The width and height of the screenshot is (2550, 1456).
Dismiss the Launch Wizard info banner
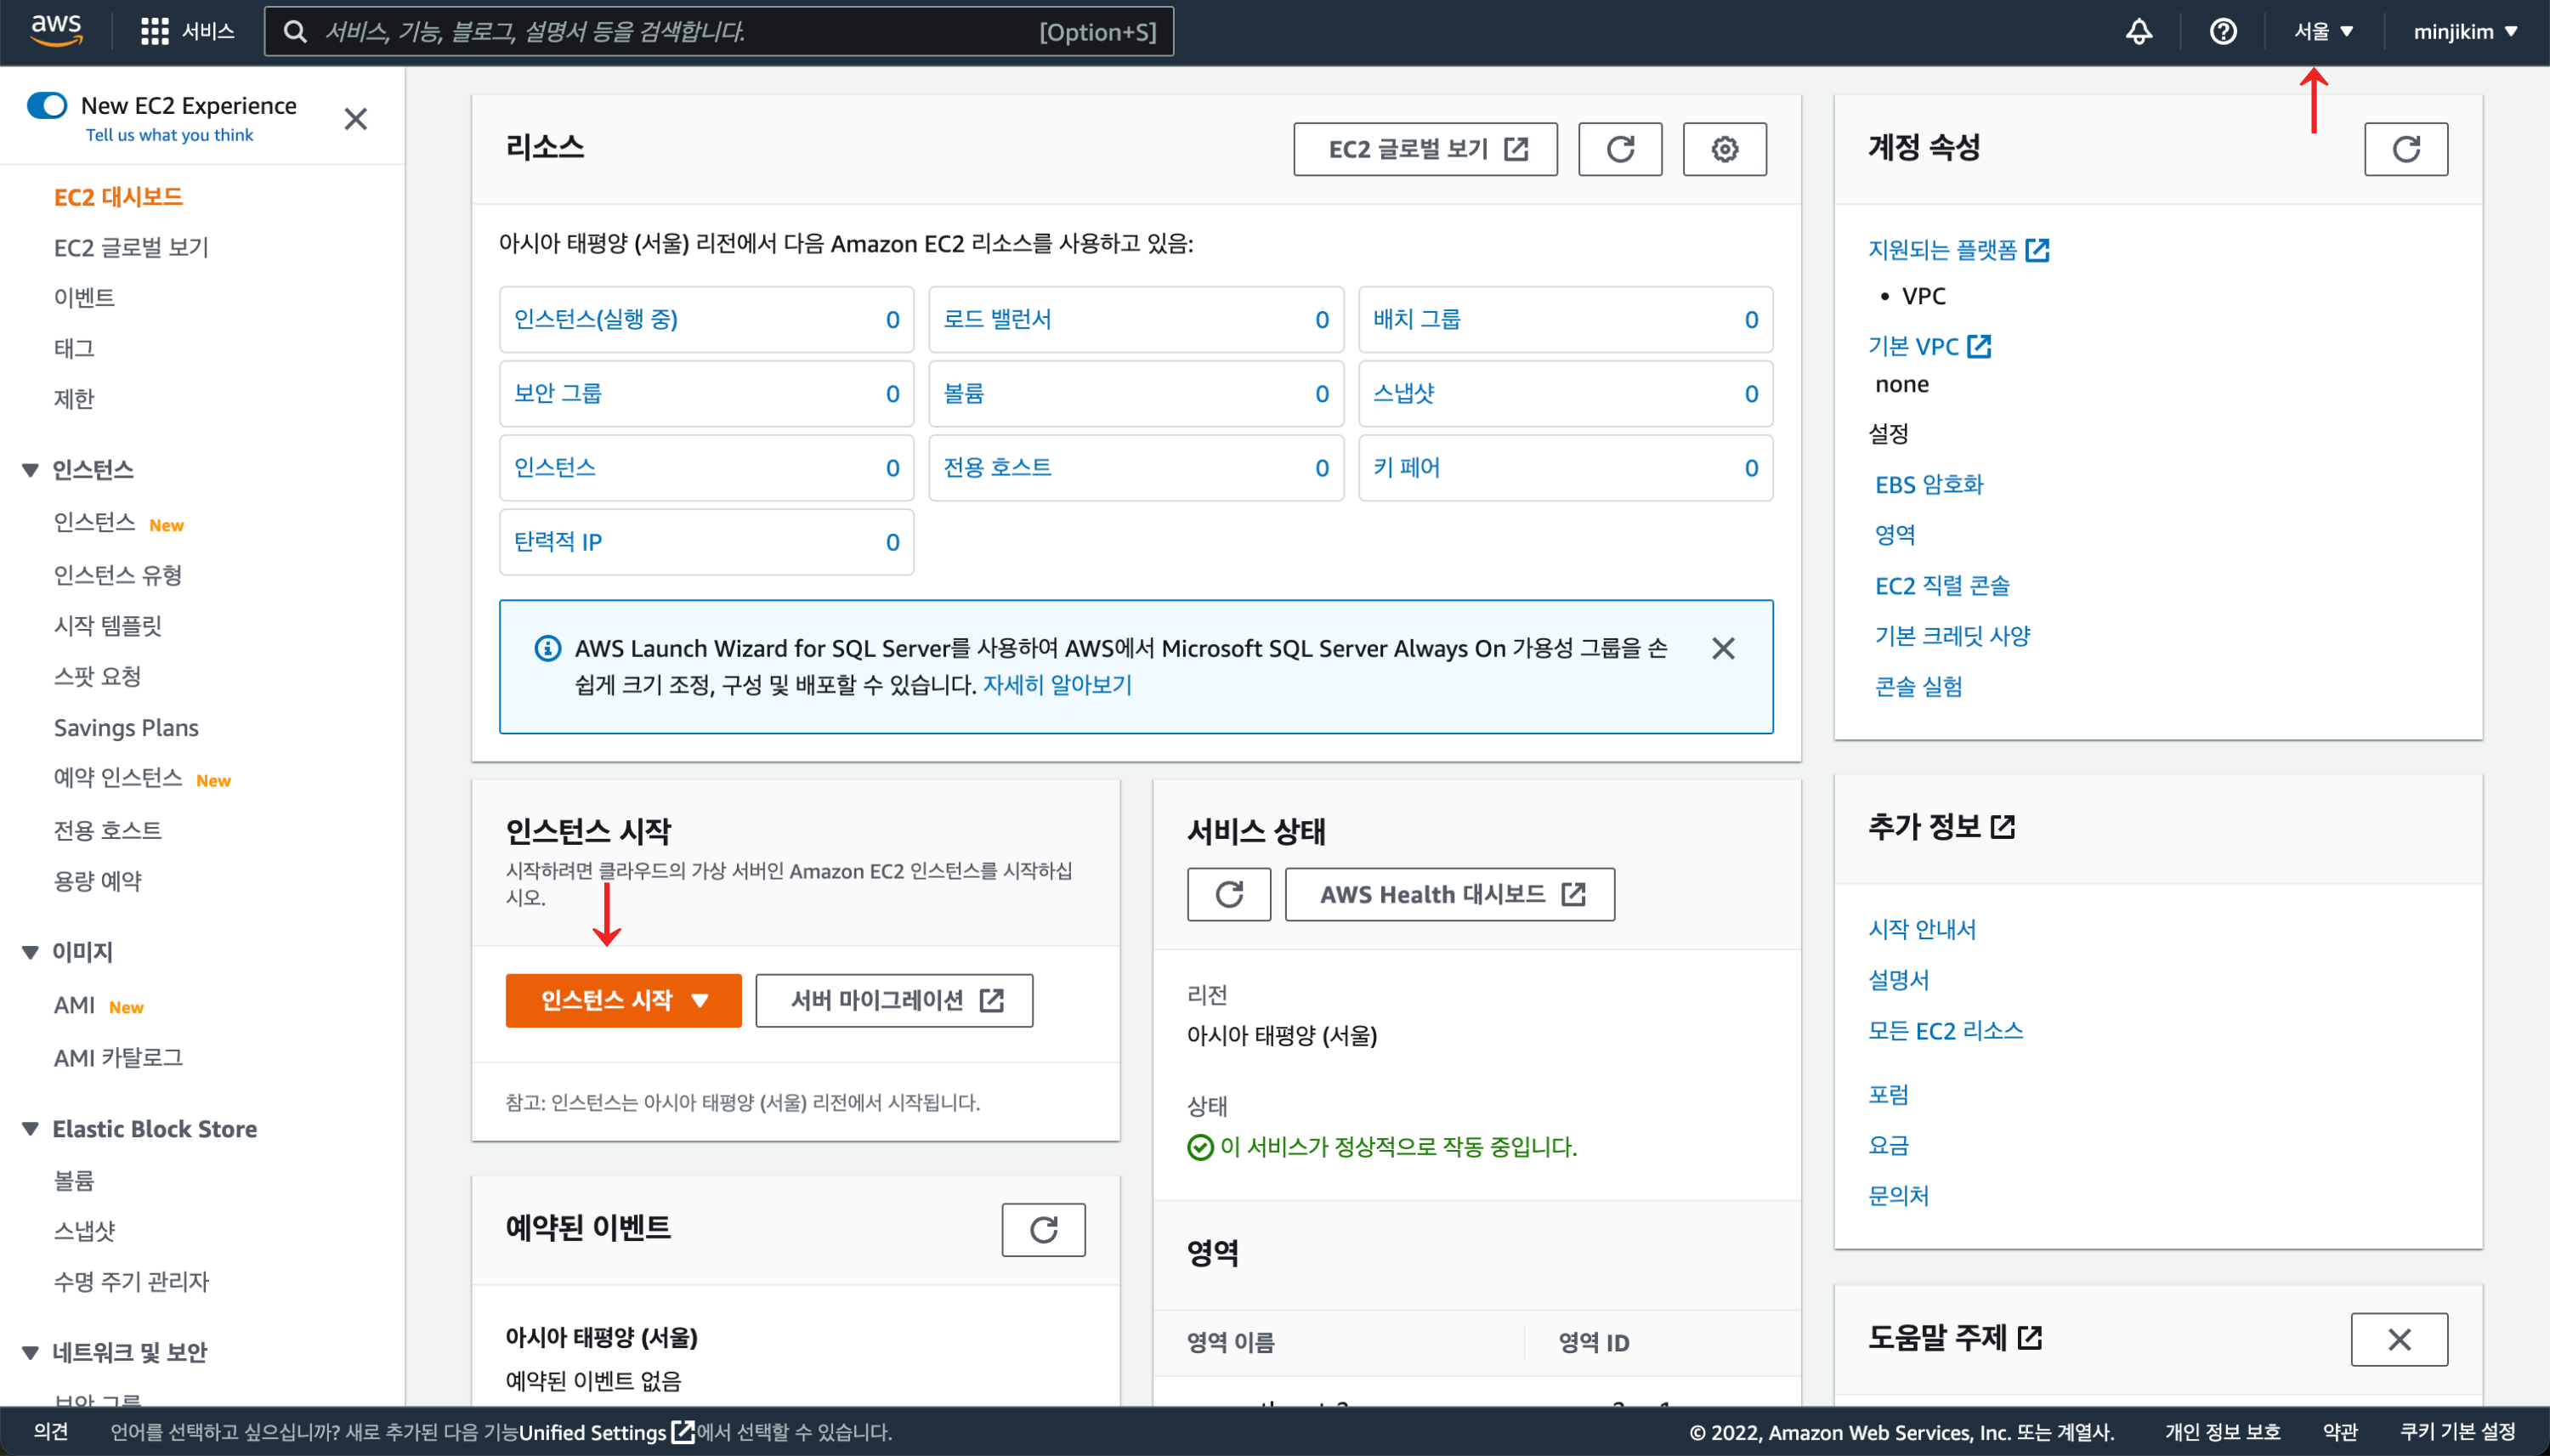[1722, 648]
